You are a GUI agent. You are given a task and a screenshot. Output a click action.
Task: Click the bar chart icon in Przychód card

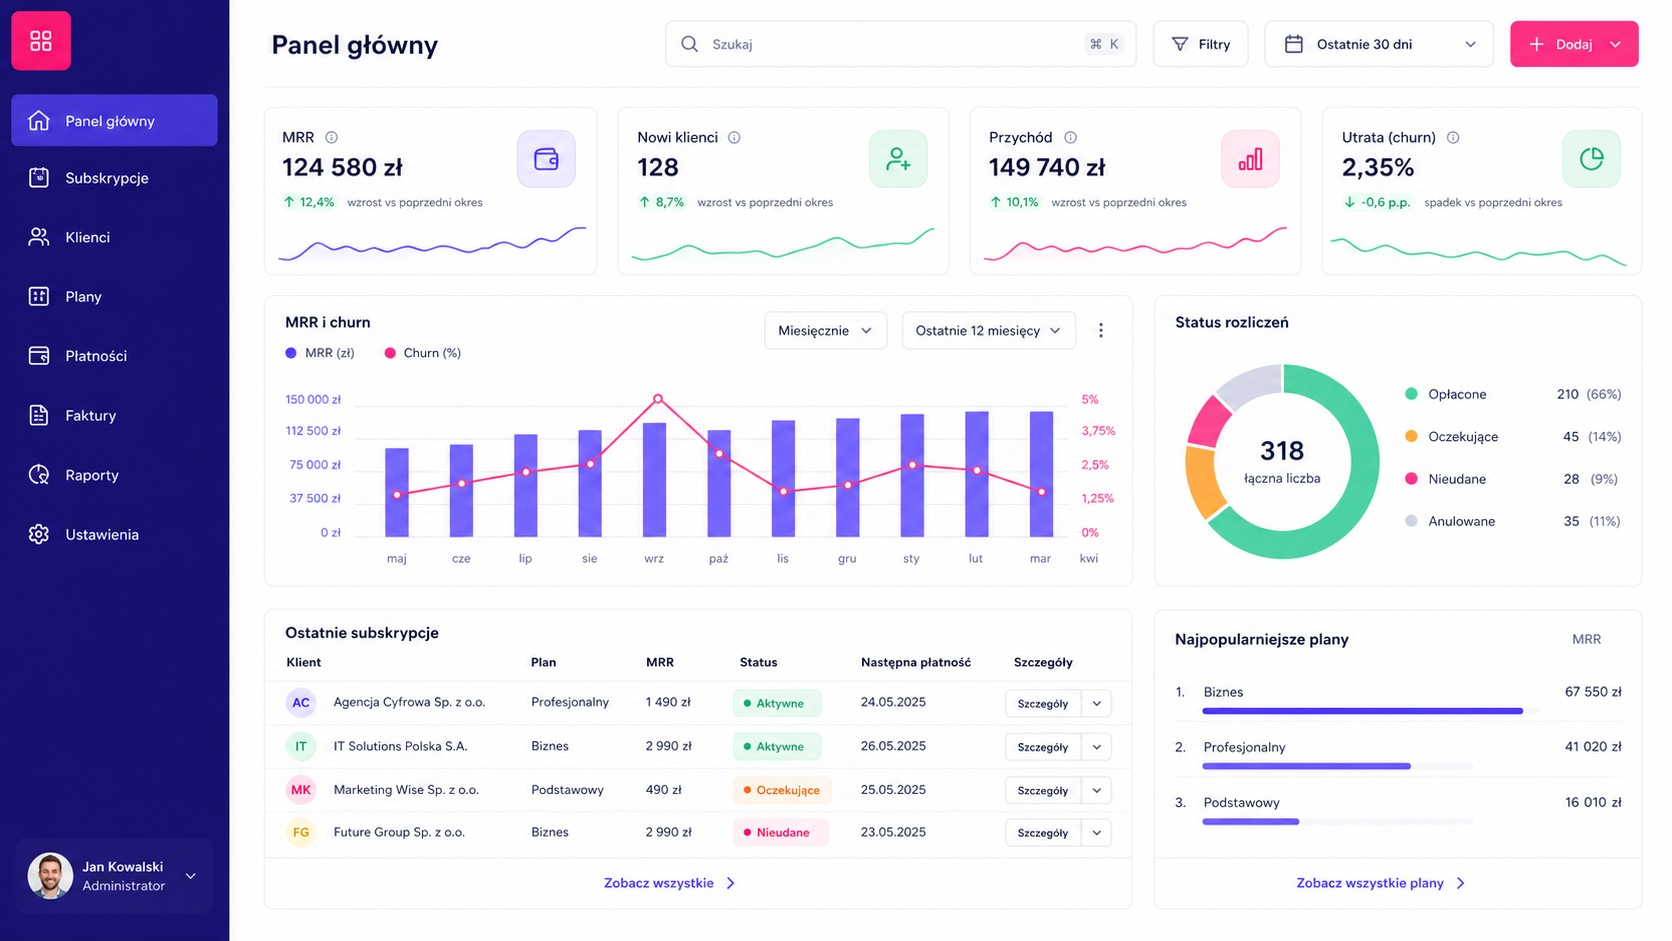coord(1250,159)
